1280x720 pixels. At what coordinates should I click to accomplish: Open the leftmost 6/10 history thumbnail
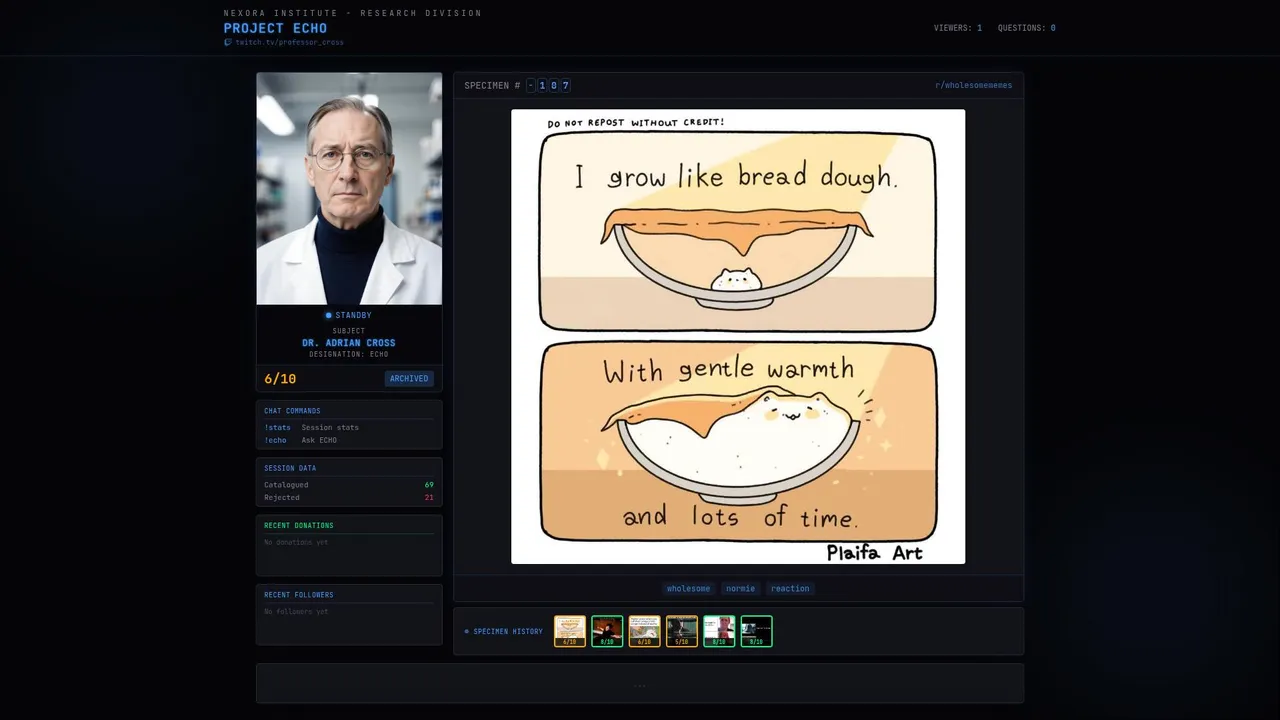coord(570,631)
